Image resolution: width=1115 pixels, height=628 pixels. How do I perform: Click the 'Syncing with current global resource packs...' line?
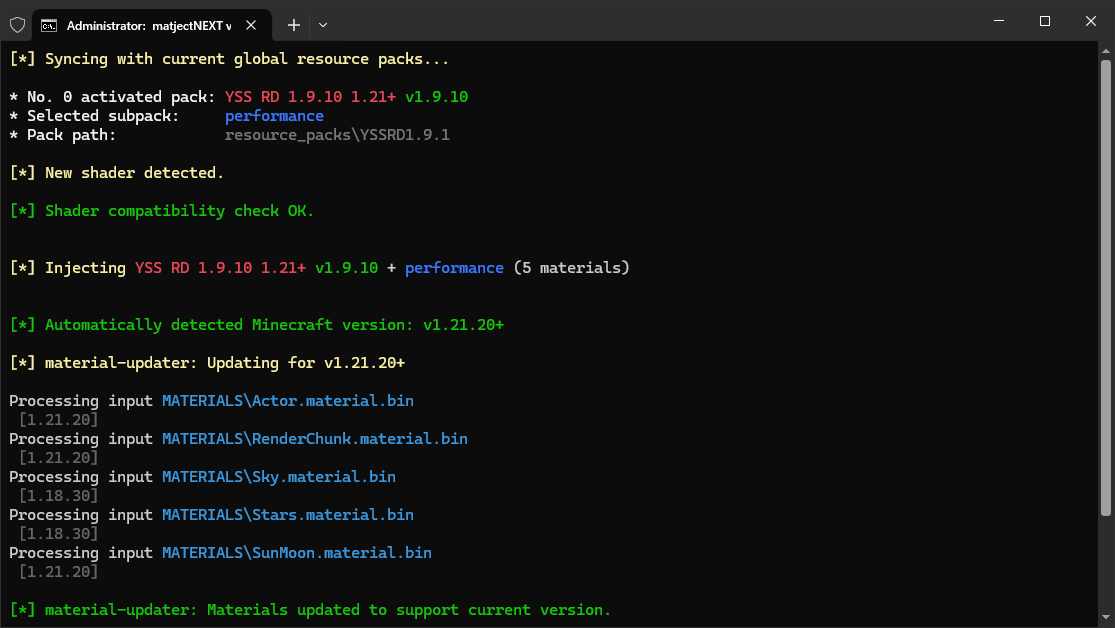point(229,59)
